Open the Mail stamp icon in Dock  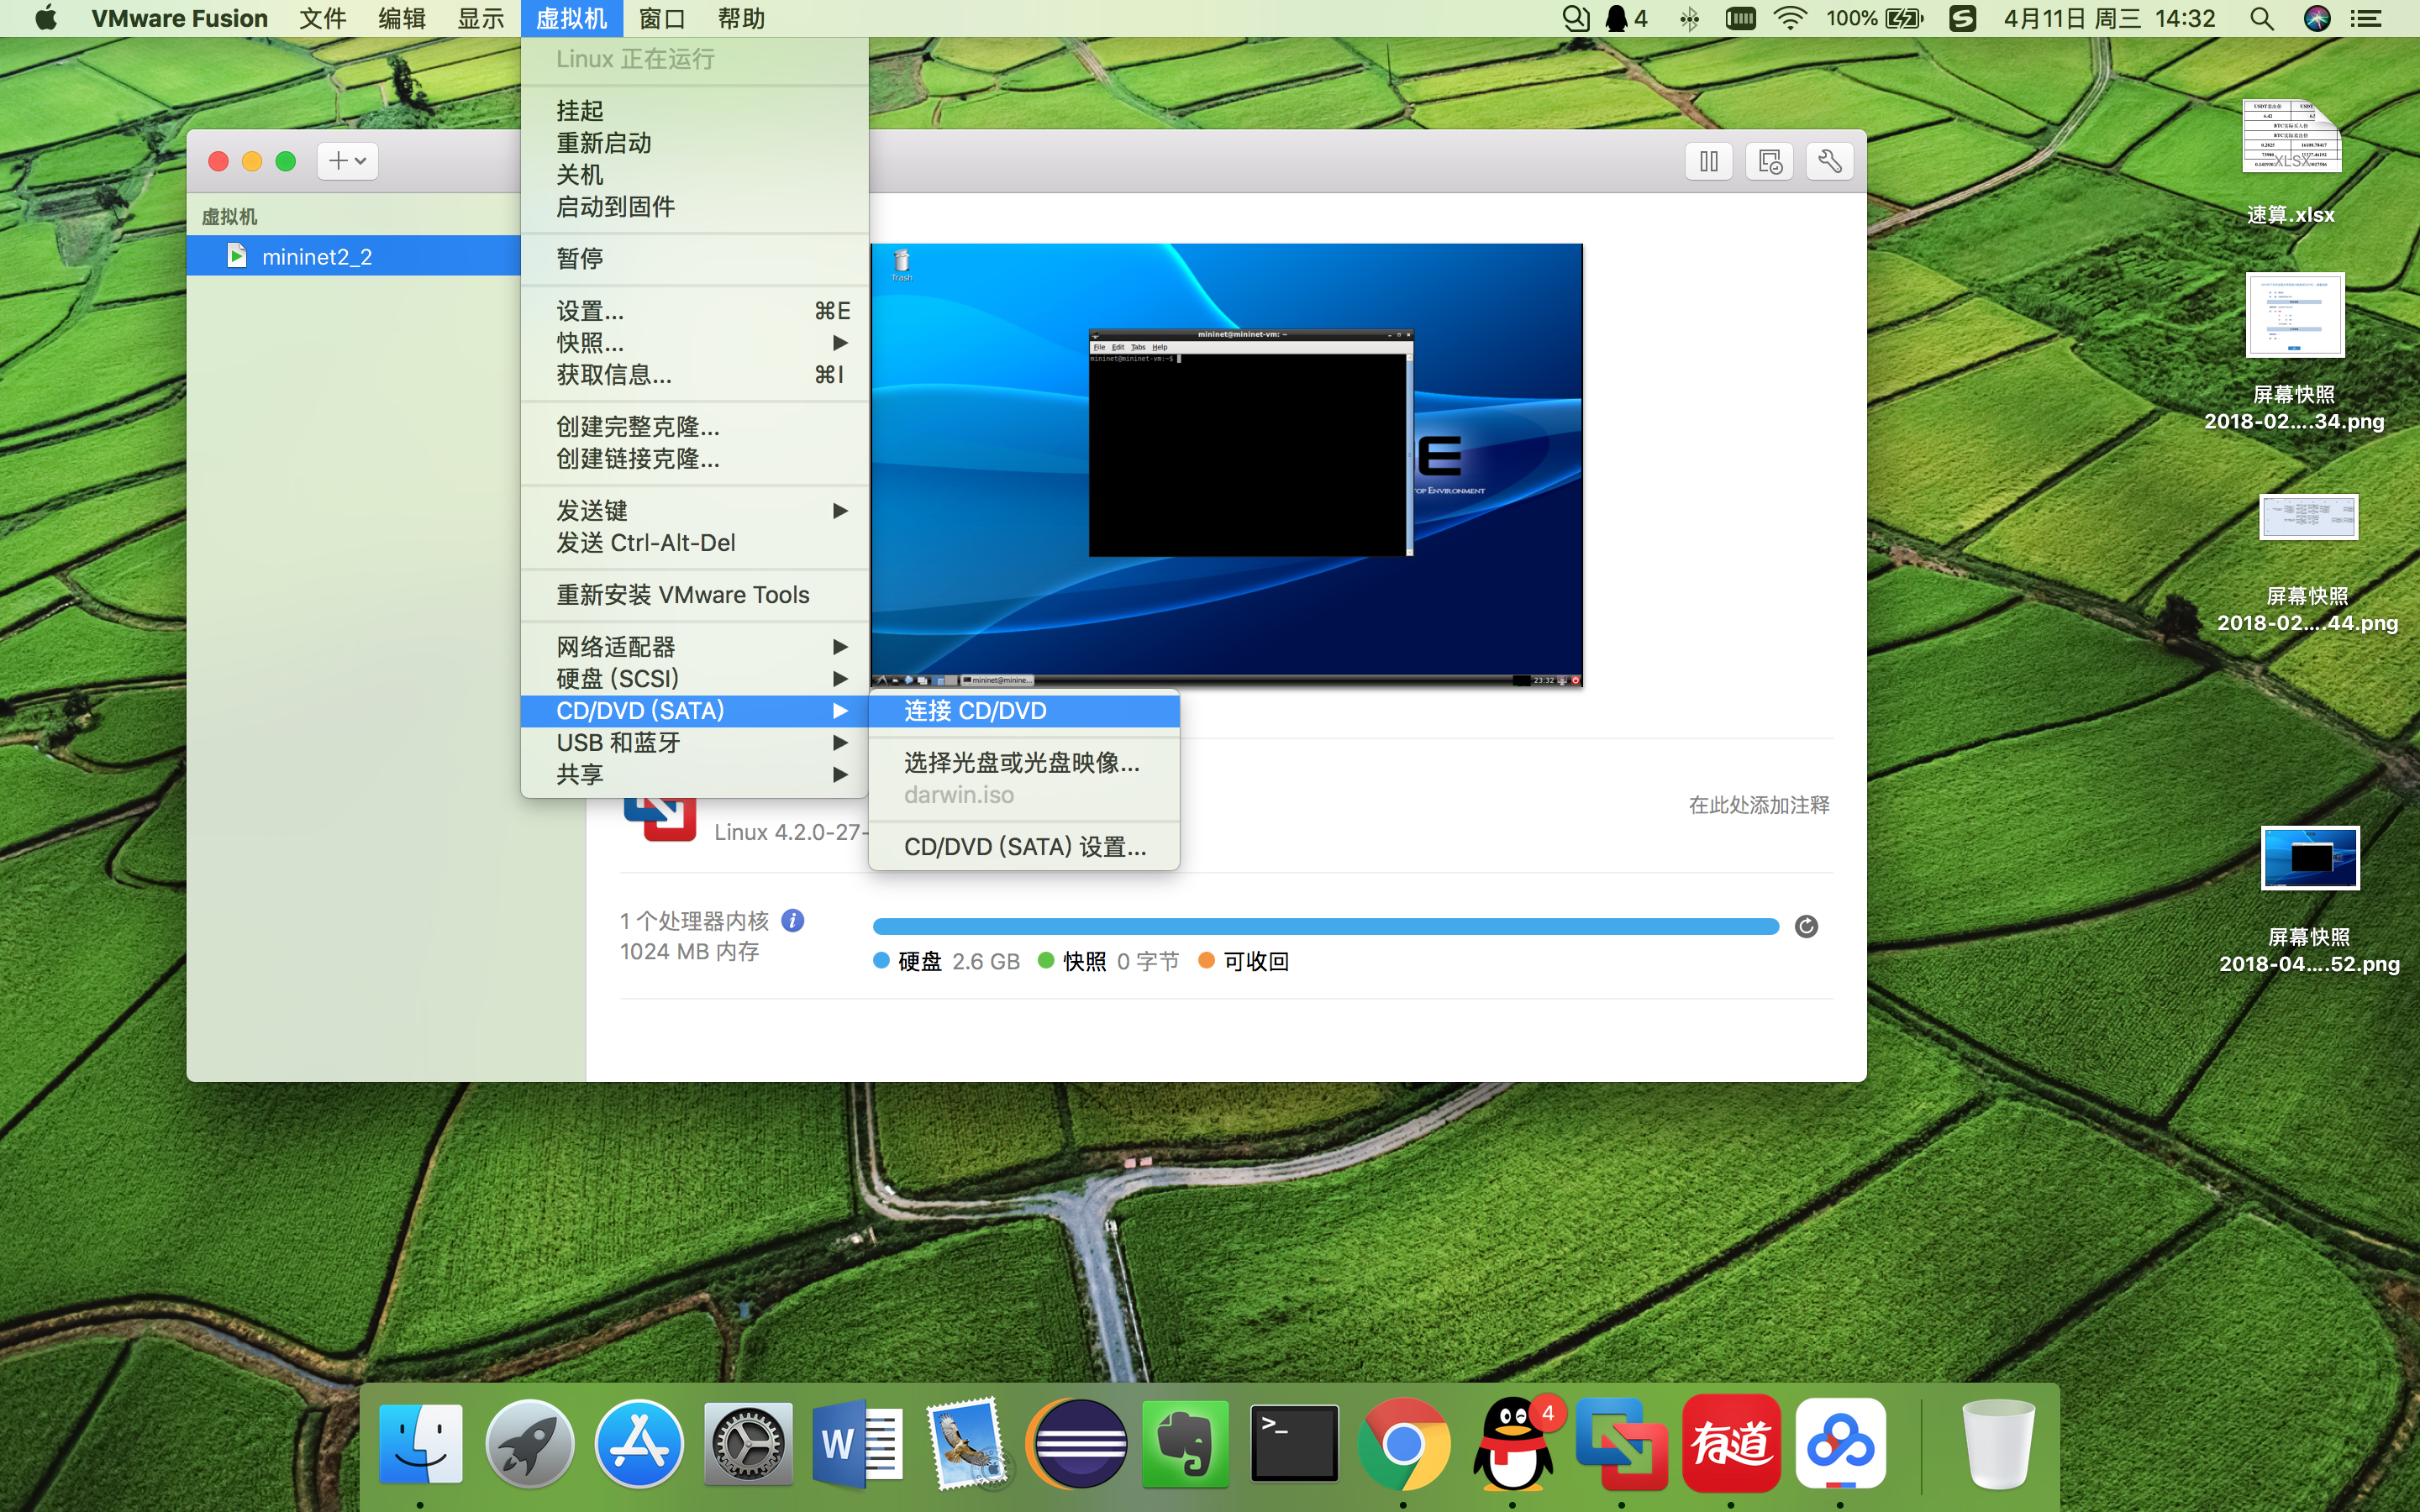(x=966, y=1443)
